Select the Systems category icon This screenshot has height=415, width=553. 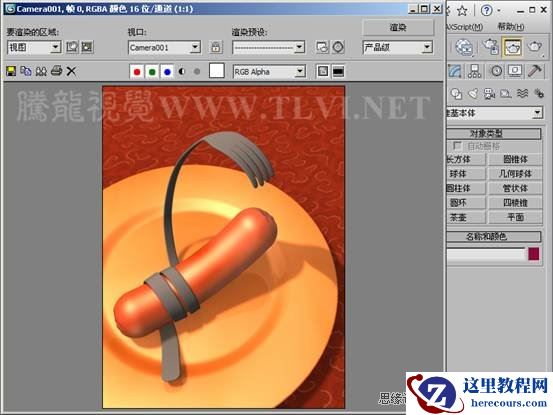(x=539, y=94)
